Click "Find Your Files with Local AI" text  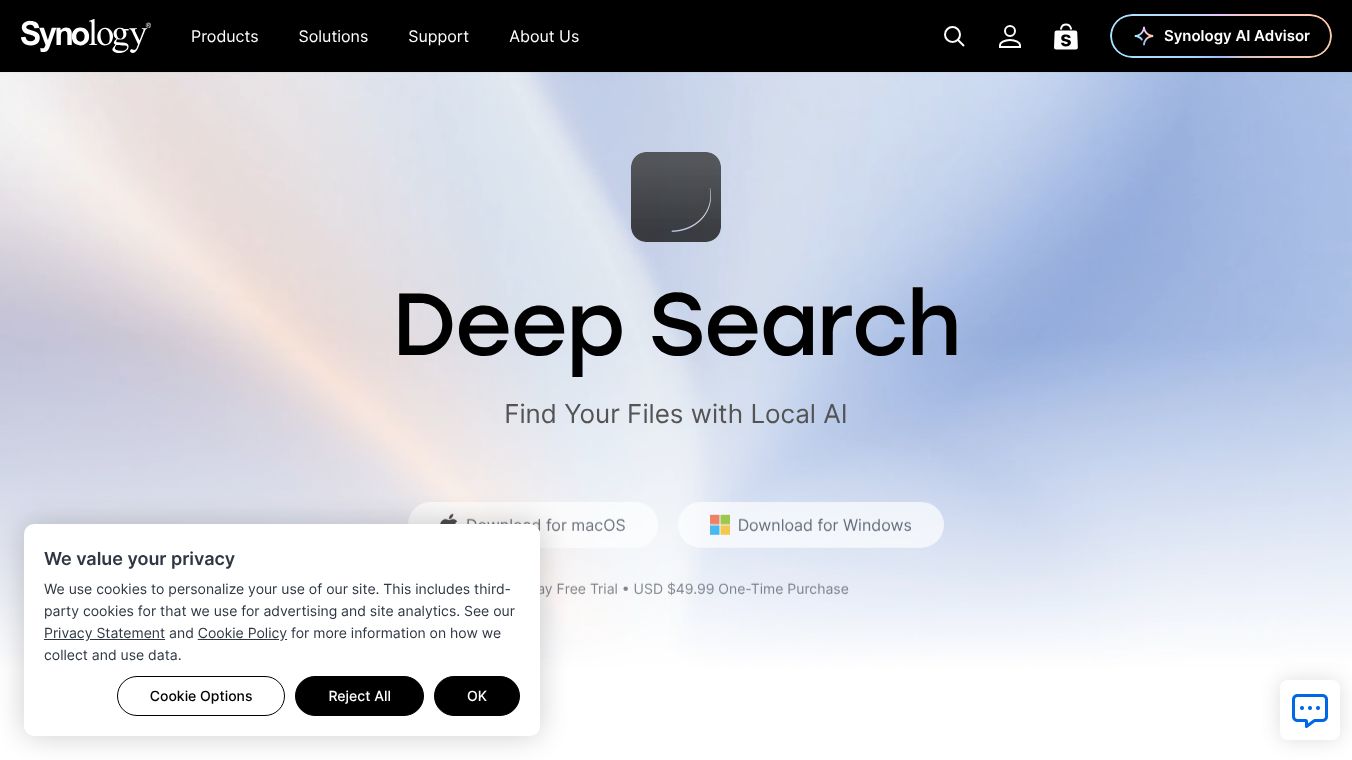676,414
